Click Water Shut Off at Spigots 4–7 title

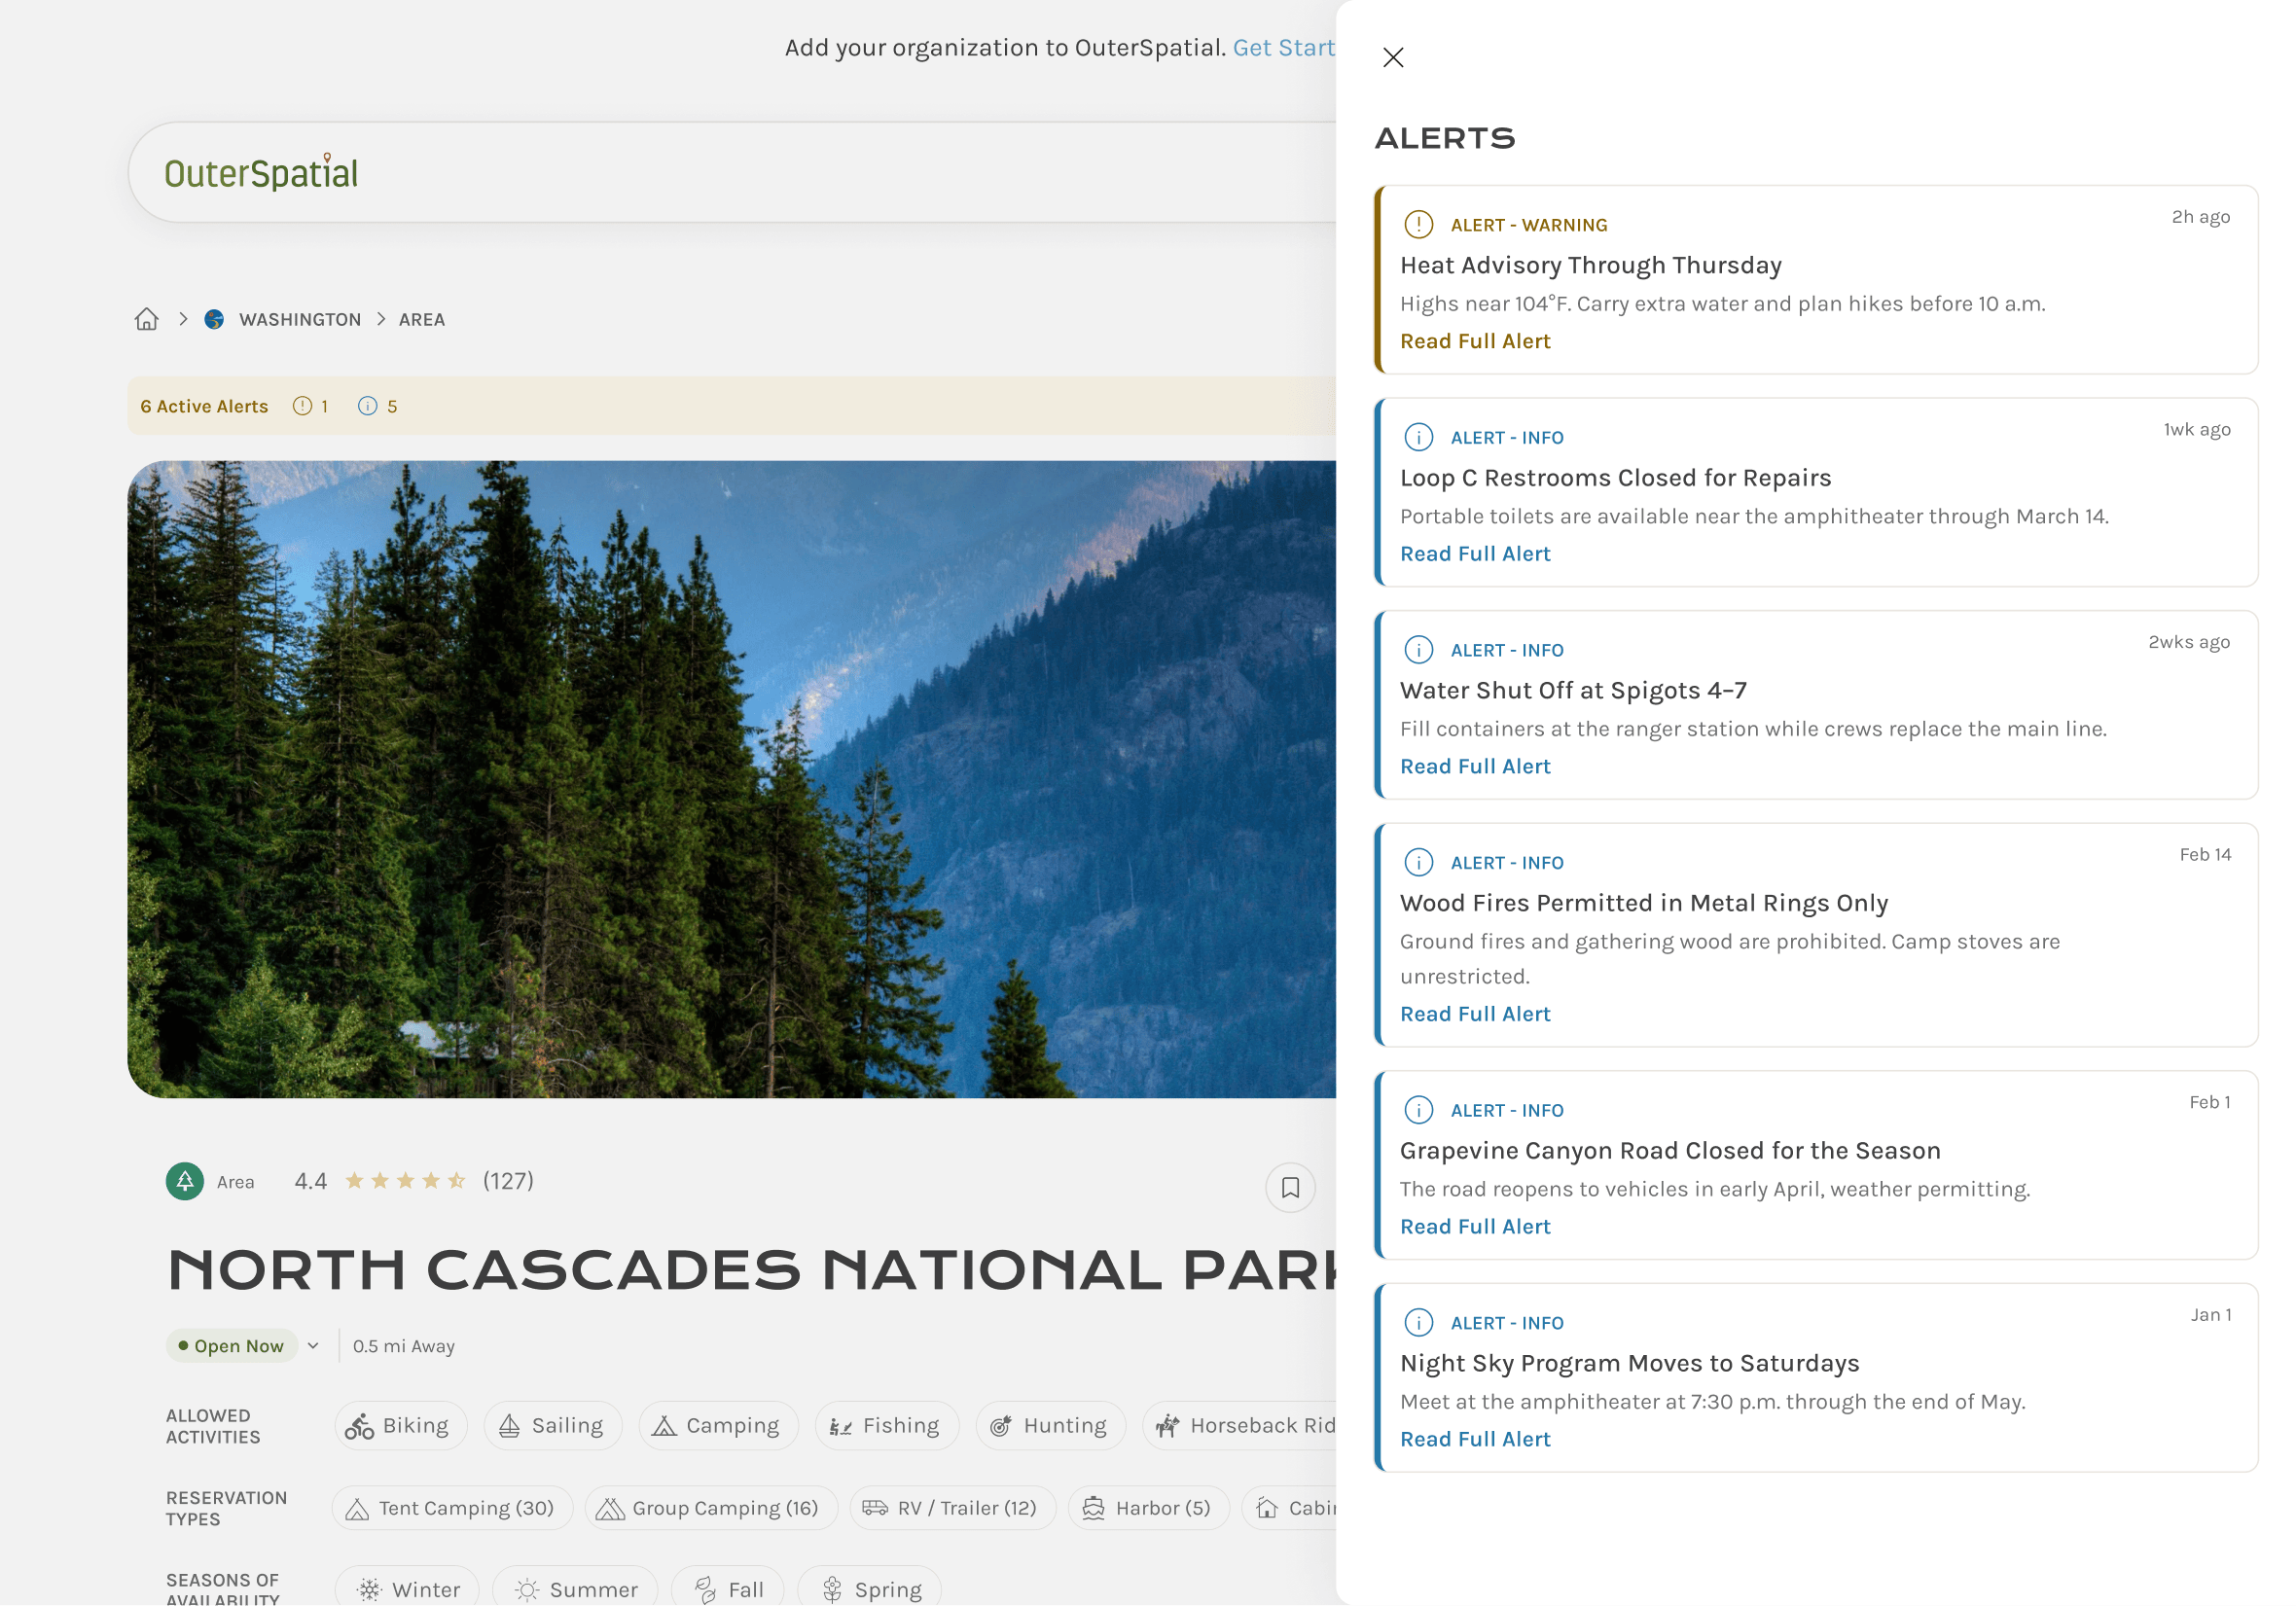(1574, 690)
